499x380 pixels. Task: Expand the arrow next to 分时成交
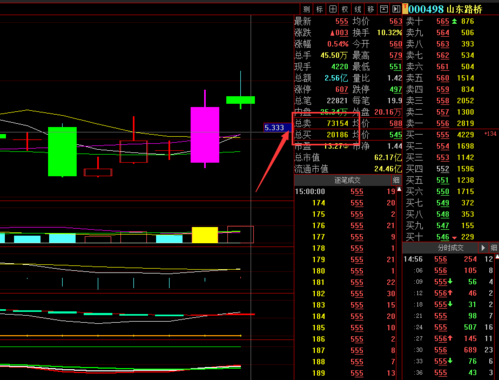tap(483, 248)
